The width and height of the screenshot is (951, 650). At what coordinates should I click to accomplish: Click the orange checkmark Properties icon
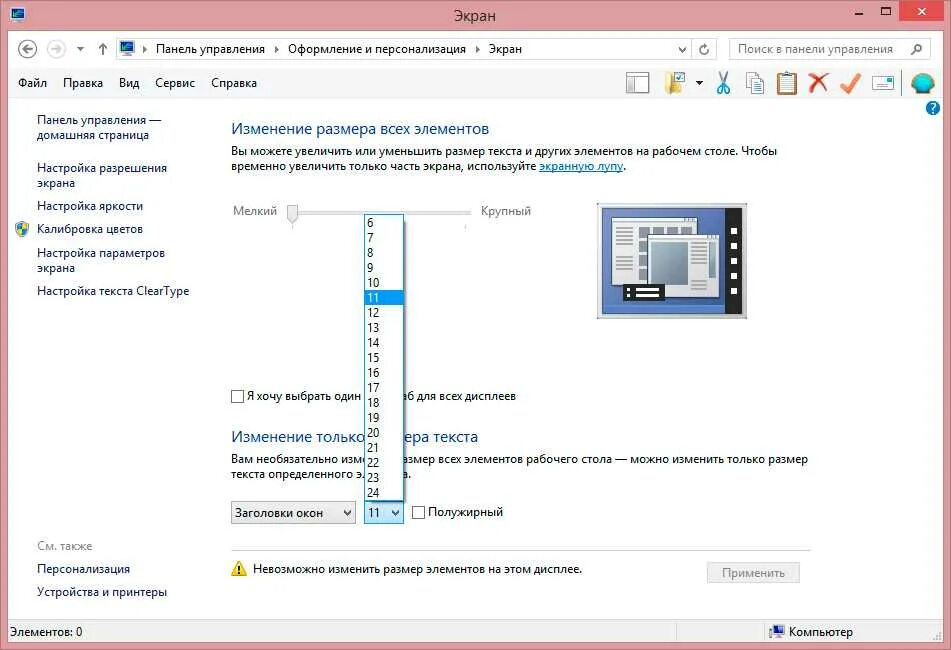click(850, 83)
